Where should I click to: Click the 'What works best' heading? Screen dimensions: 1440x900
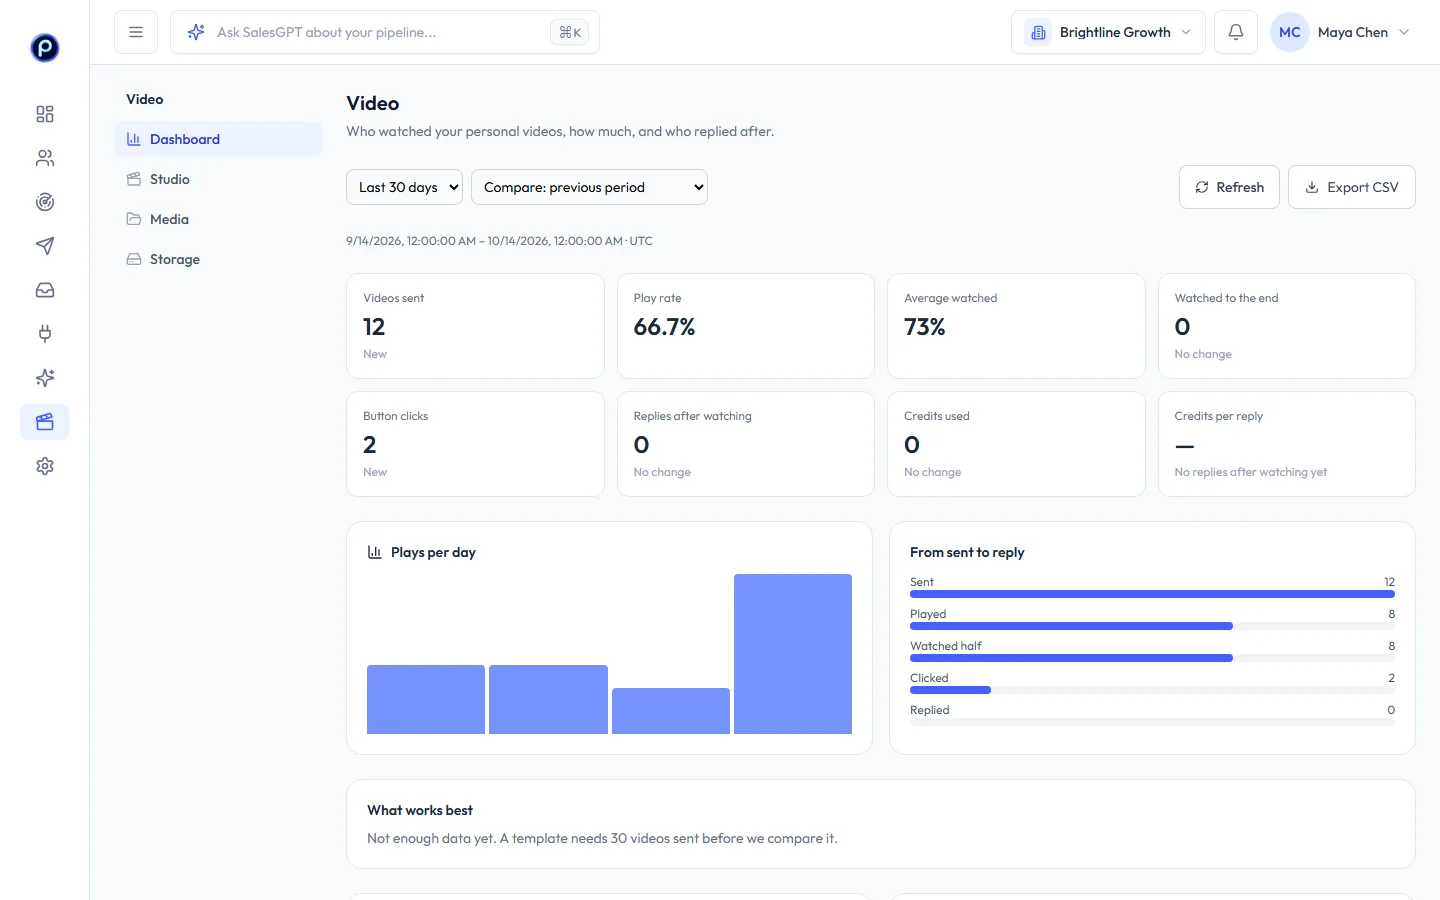(x=420, y=810)
